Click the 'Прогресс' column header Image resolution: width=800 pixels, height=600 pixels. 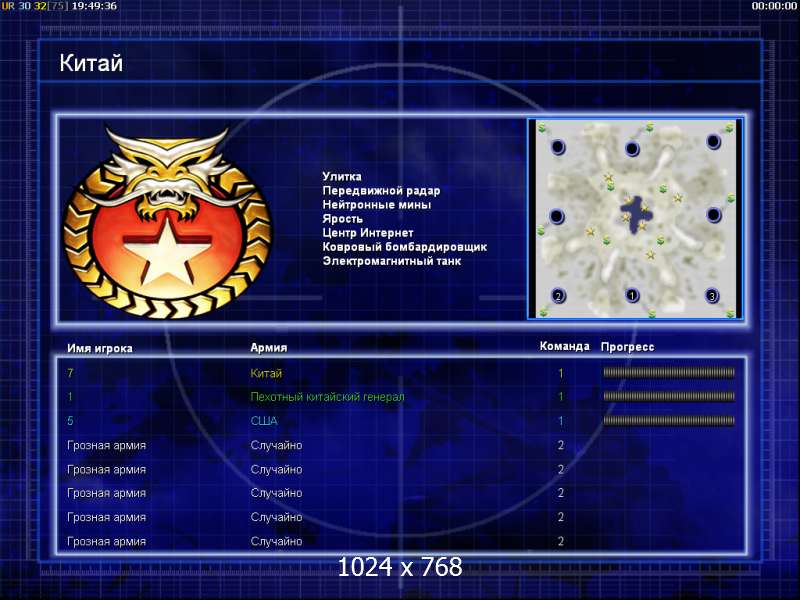(627, 347)
